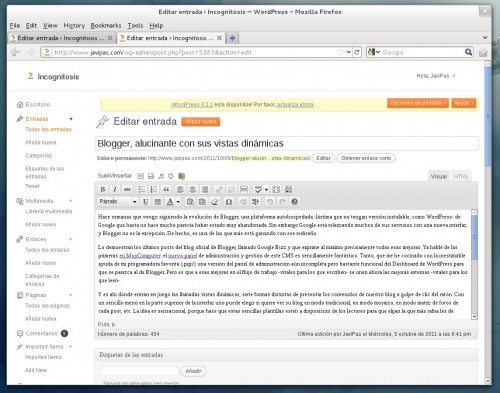
Task: Switch to the Visual editor tab
Action: (x=439, y=176)
